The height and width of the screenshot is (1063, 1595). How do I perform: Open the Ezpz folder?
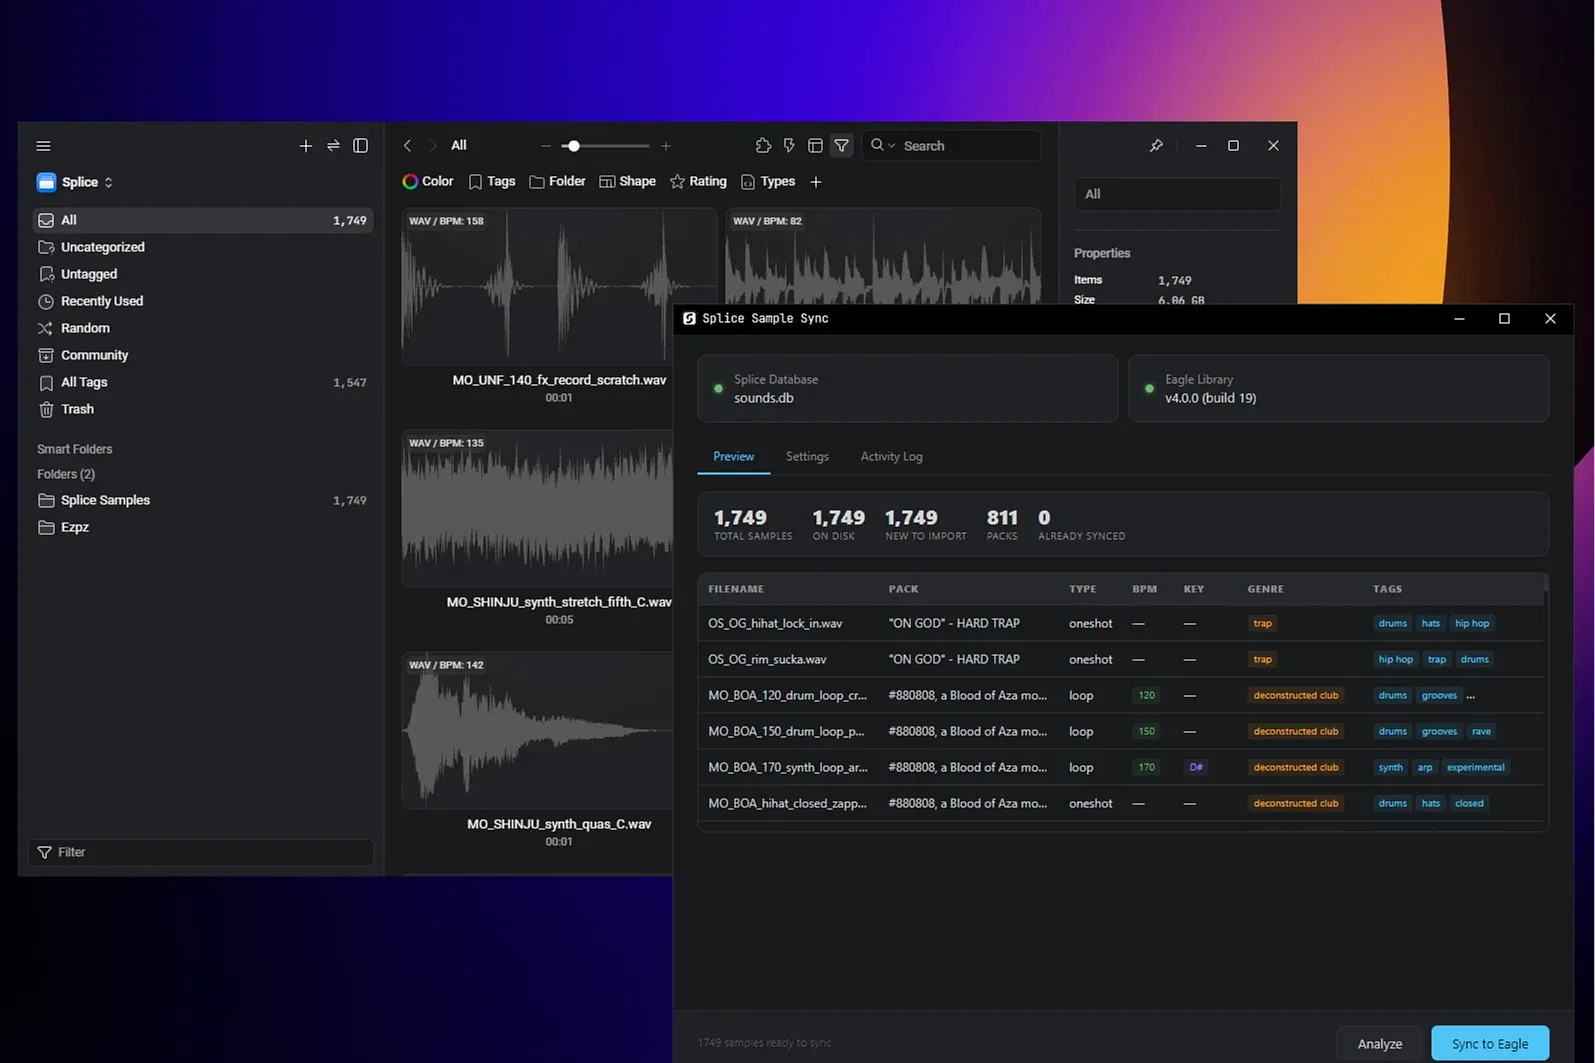pyautogui.click(x=201, y=527)
